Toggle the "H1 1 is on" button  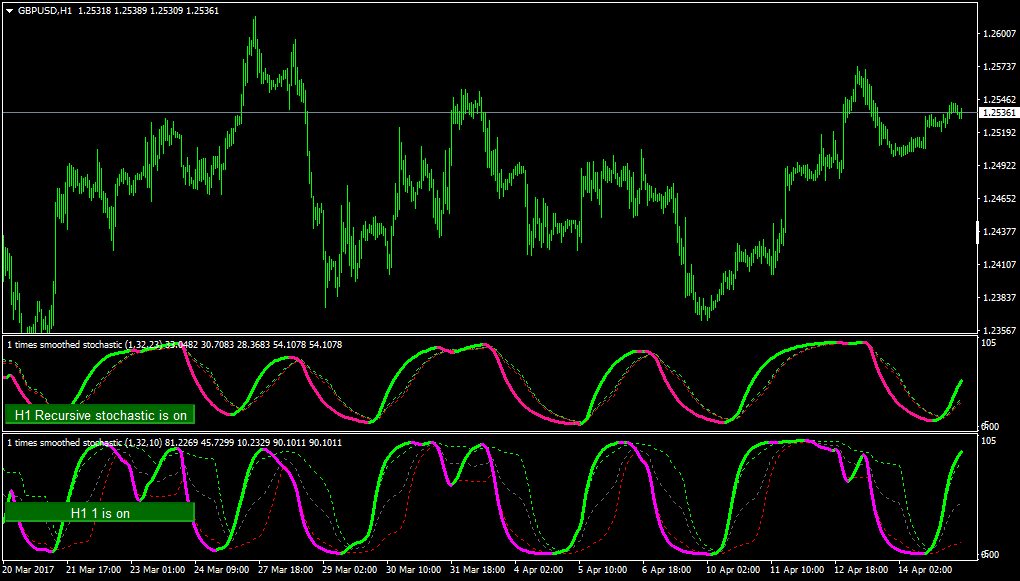100,512
